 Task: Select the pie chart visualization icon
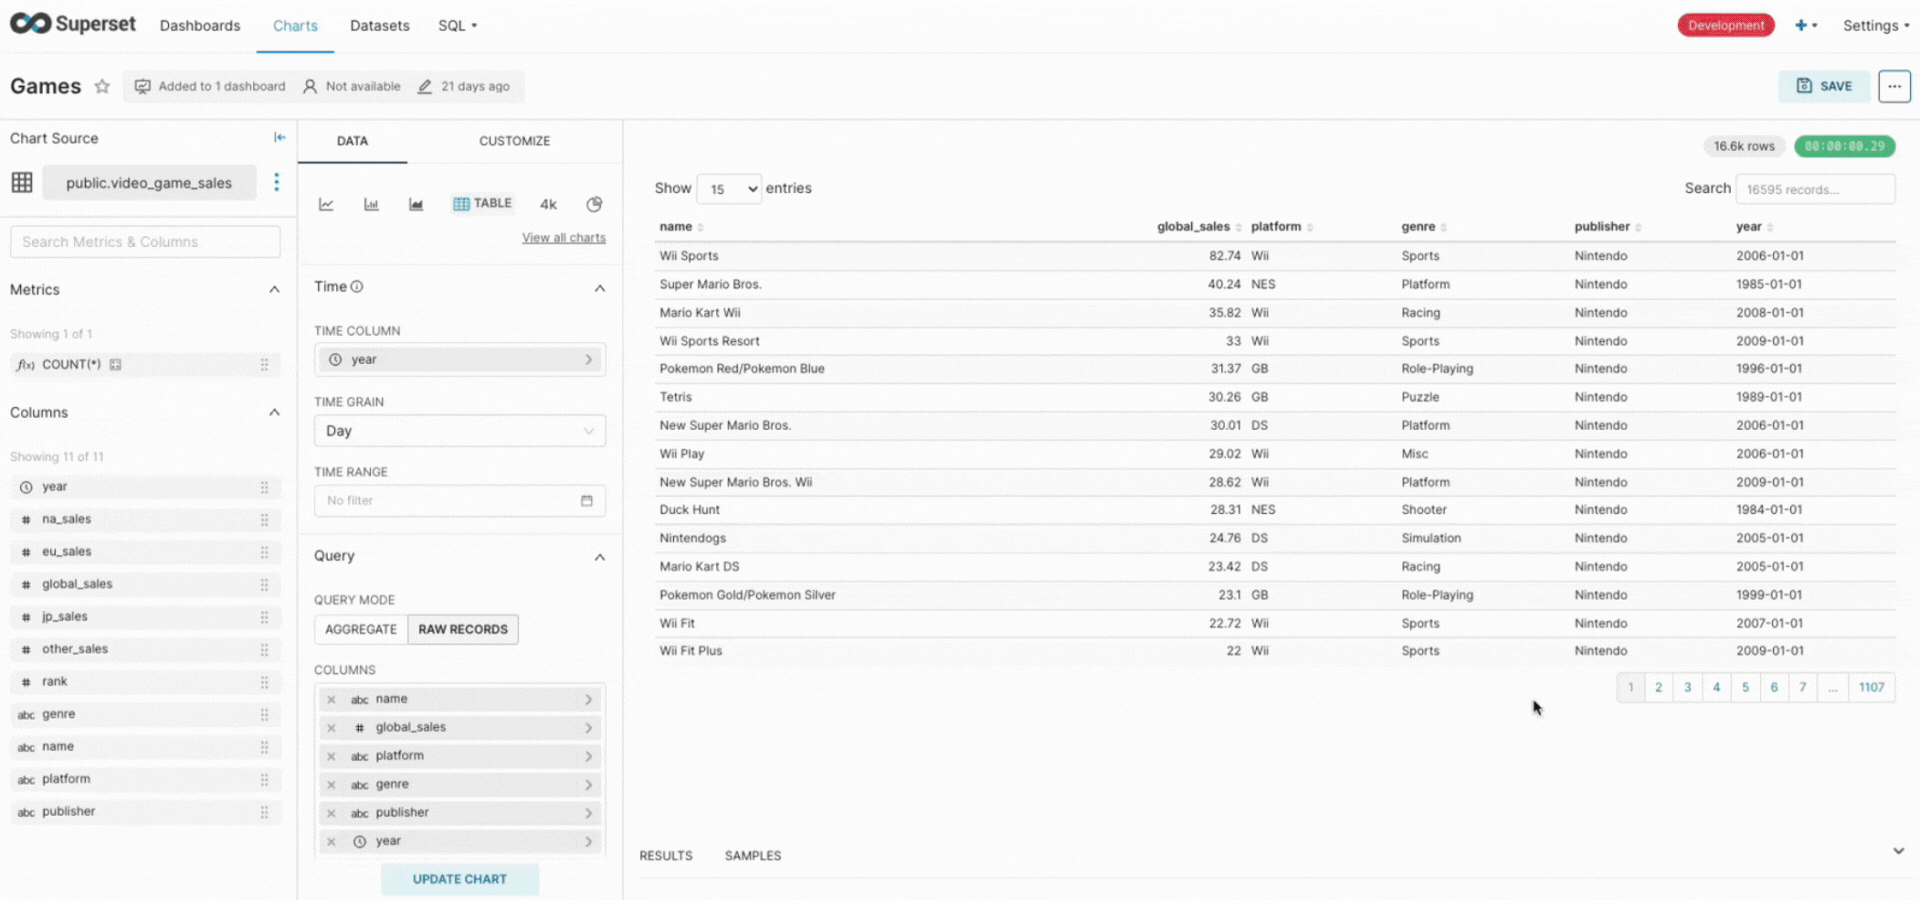click(x=594, y=204)
